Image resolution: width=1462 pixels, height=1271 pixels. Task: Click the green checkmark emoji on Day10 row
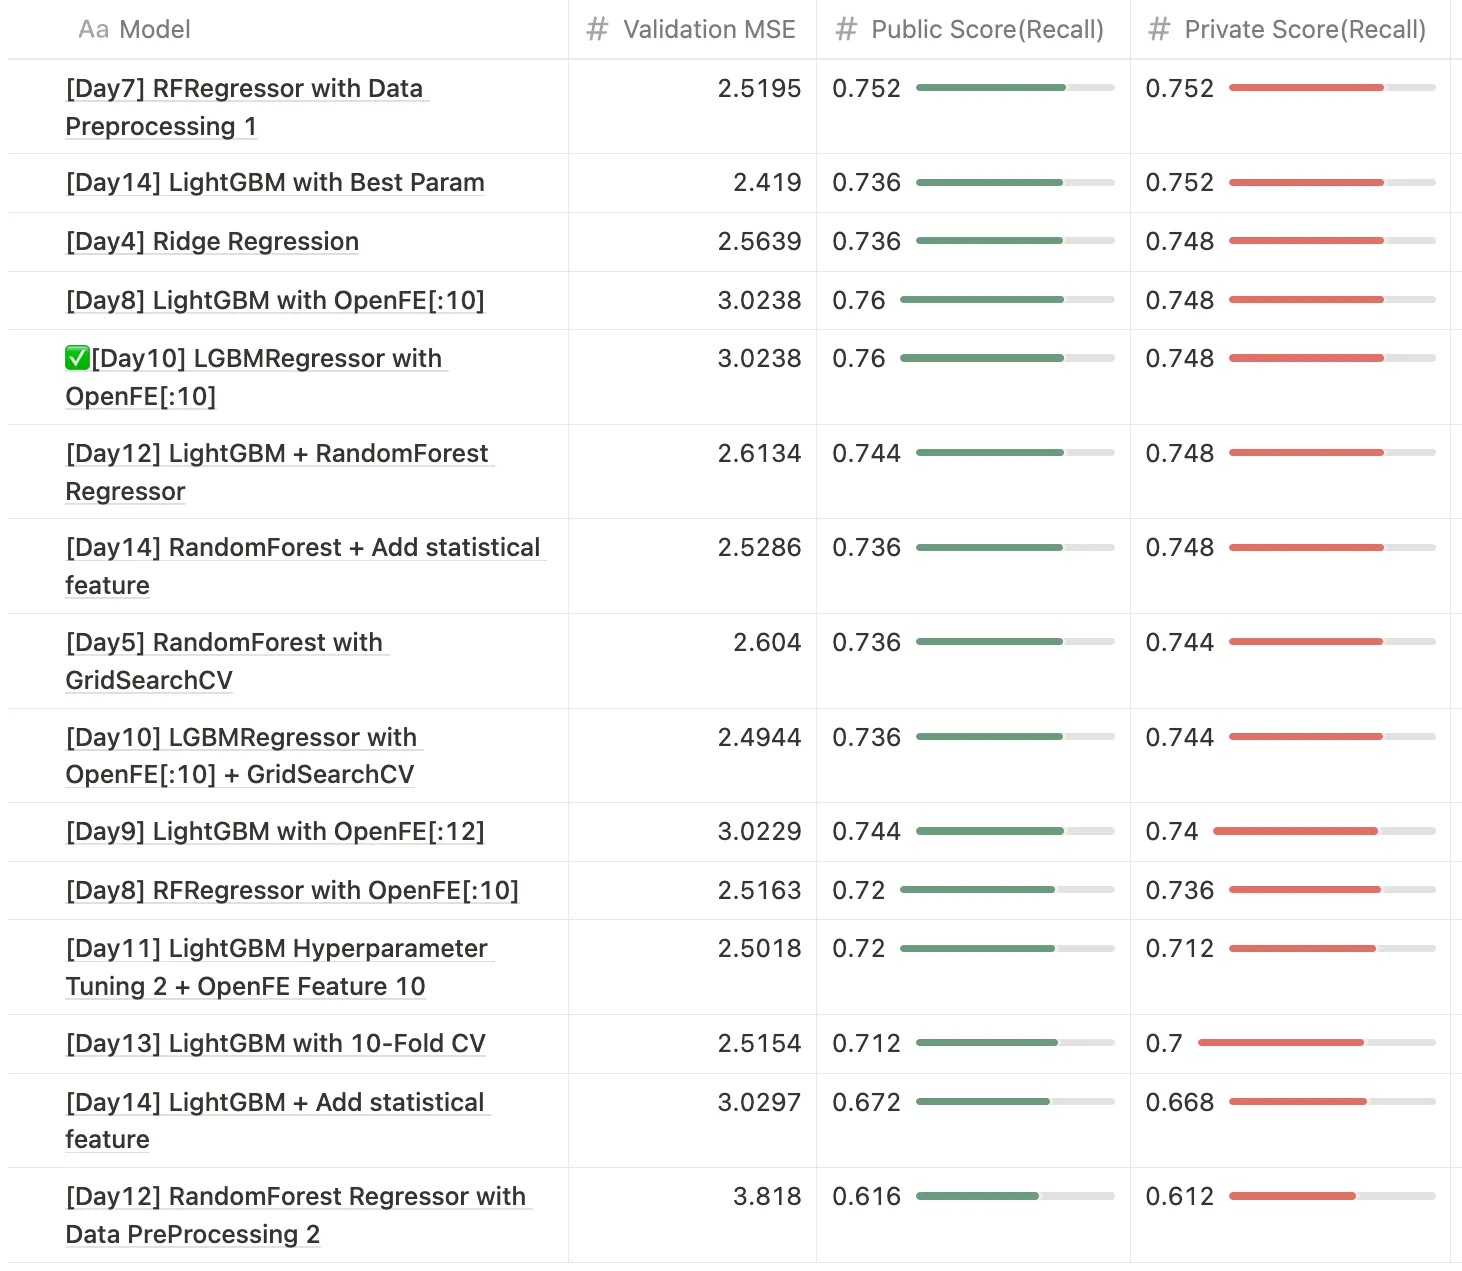point(77,358)
